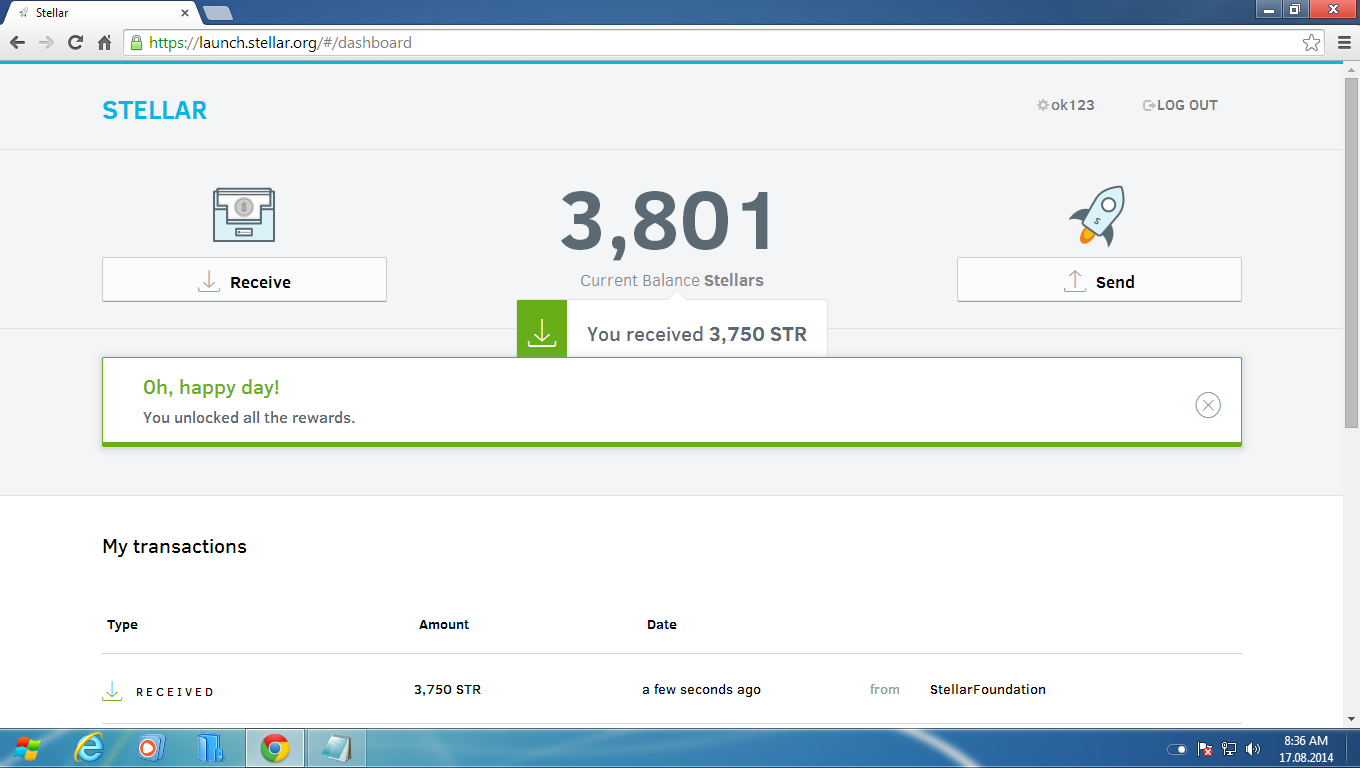The image size is (1360, 768).
Task: Click the Send button
Action: tap(1099, 280)
